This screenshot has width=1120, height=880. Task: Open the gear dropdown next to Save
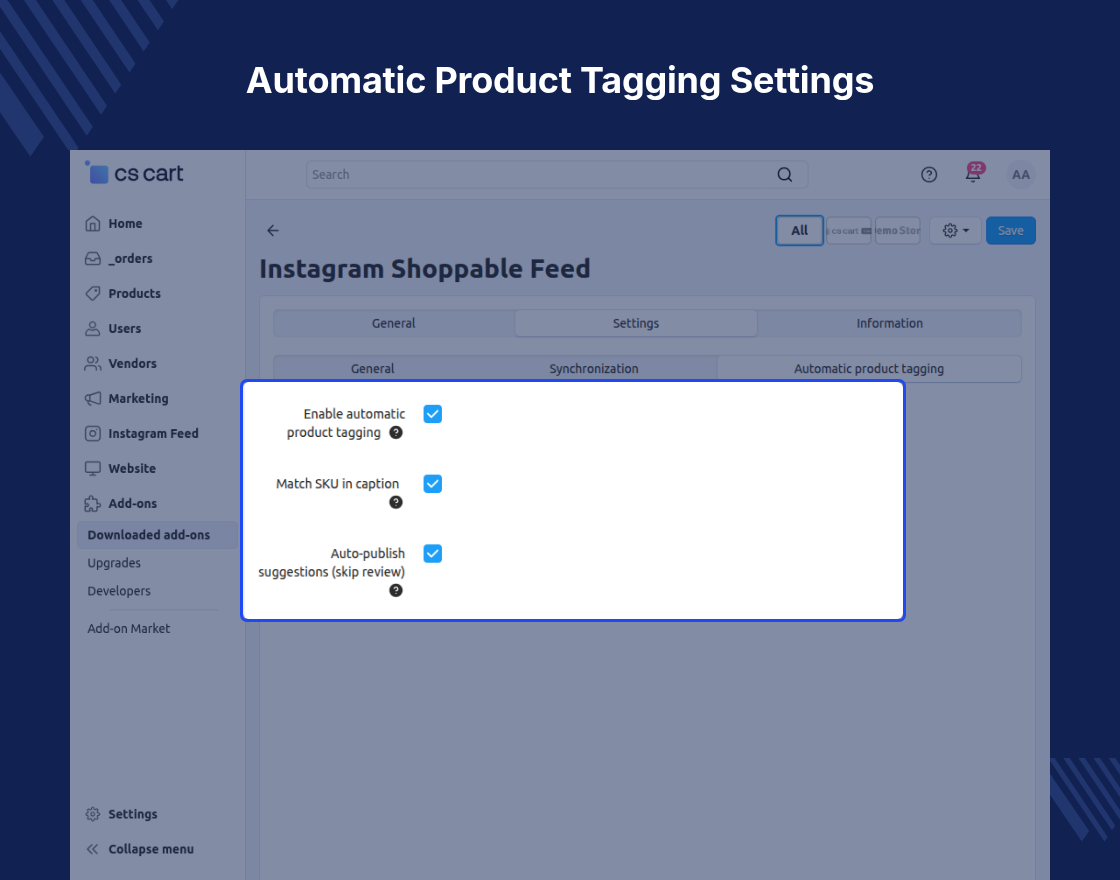(x=956, y=231)
